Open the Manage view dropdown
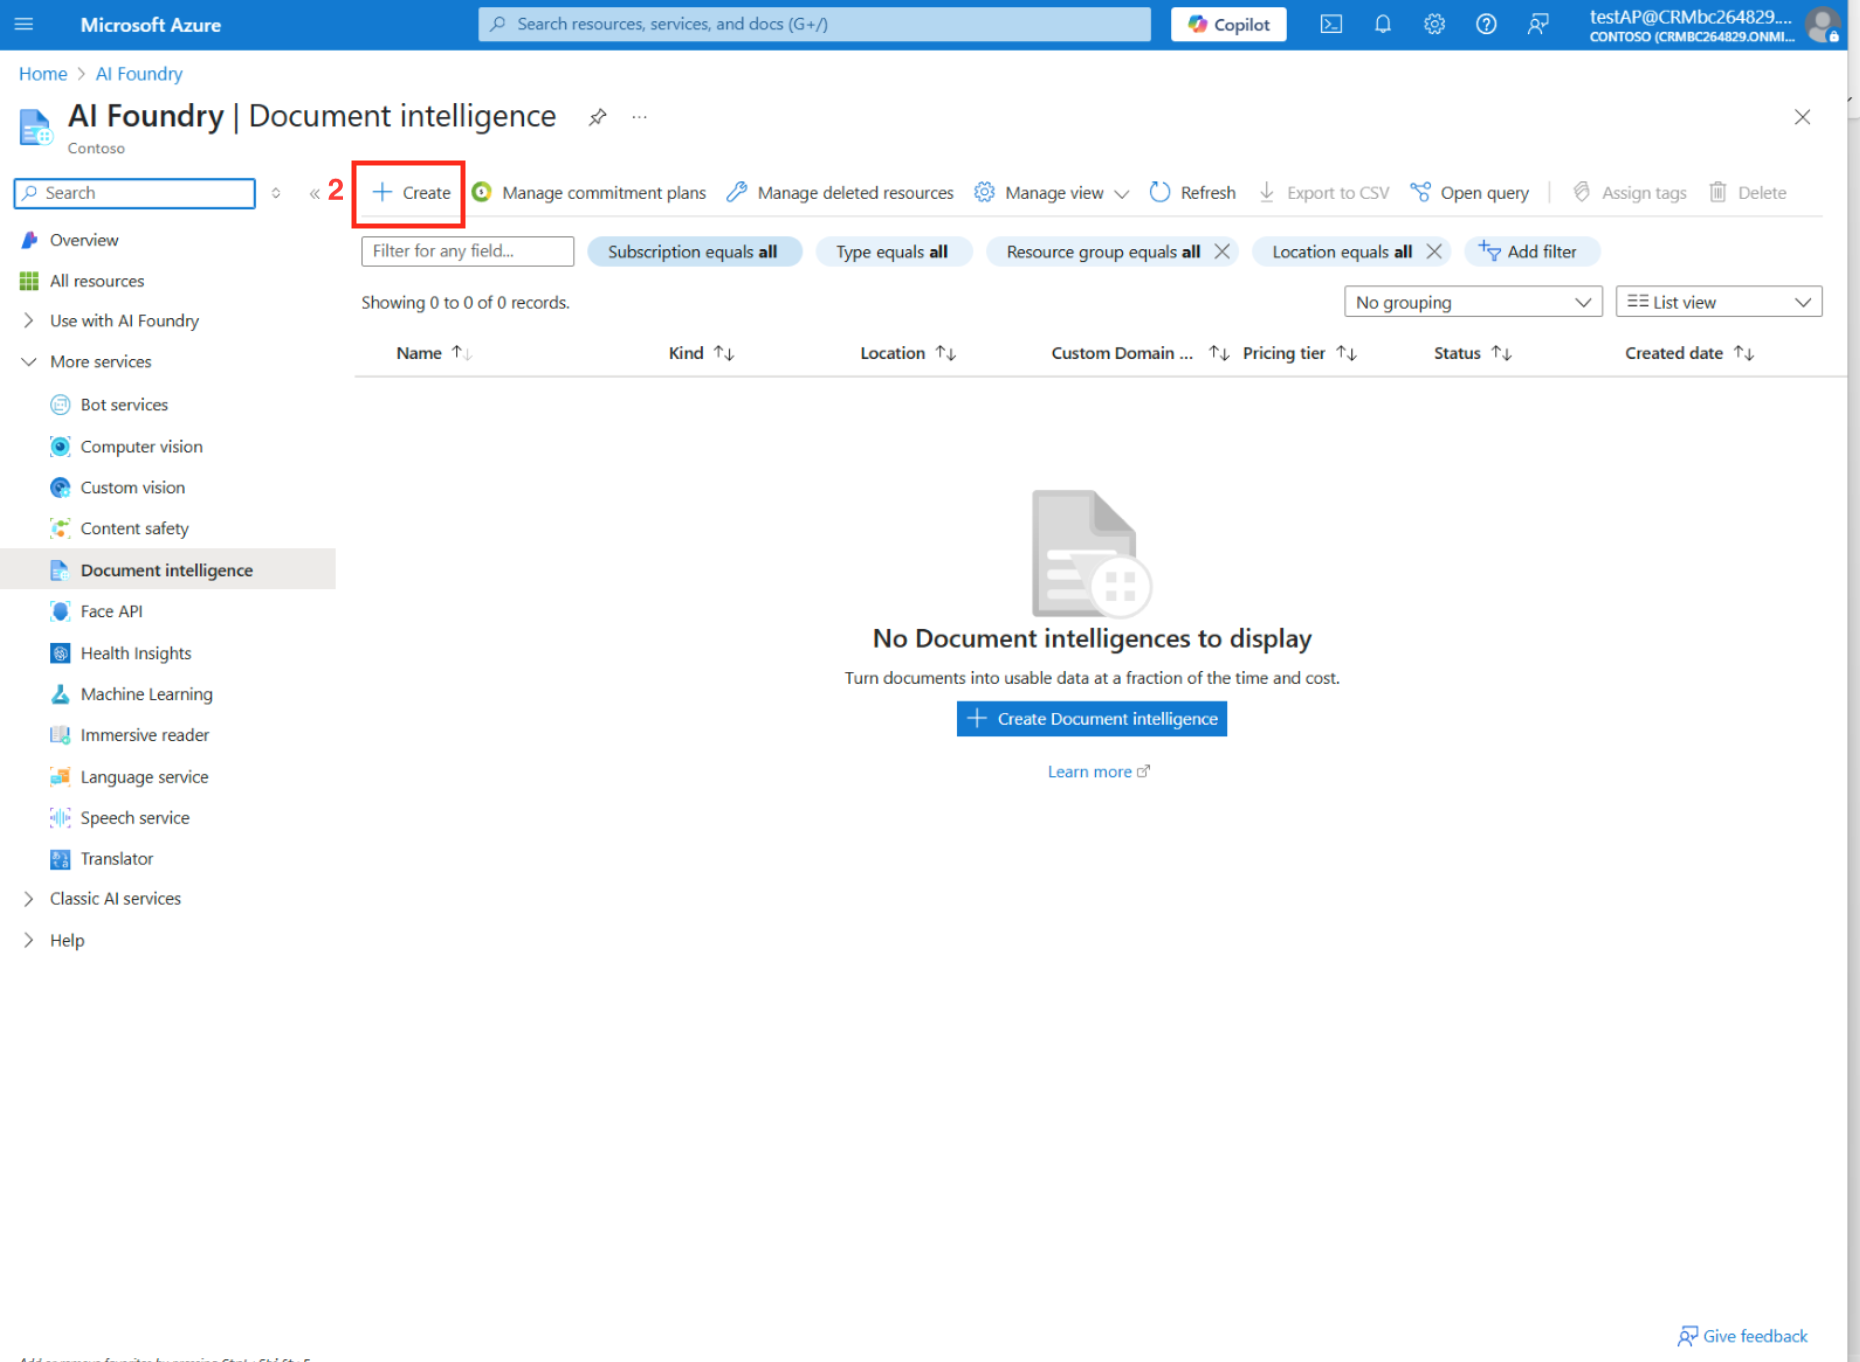Screen dimensions: 1860x1362 1052,192
